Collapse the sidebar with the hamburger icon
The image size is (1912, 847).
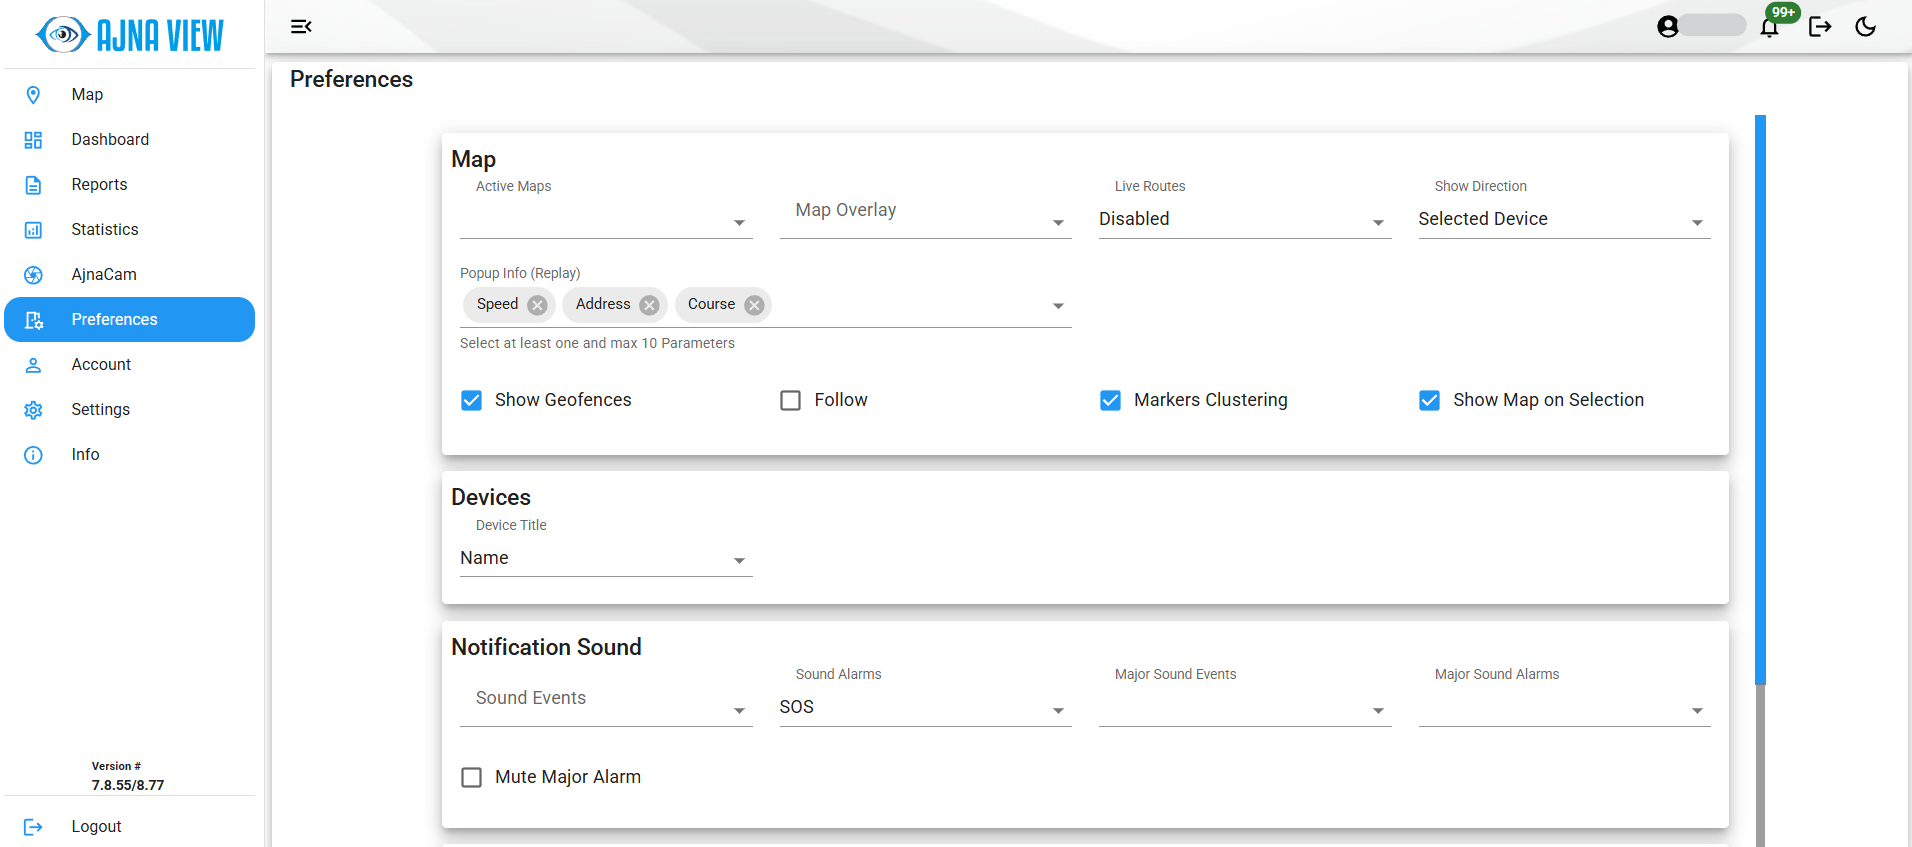[301, 27]
